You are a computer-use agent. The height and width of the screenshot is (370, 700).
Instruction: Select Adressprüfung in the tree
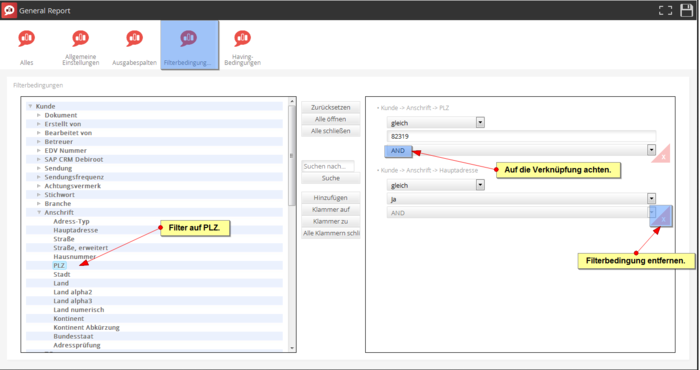tap(77, 345)
